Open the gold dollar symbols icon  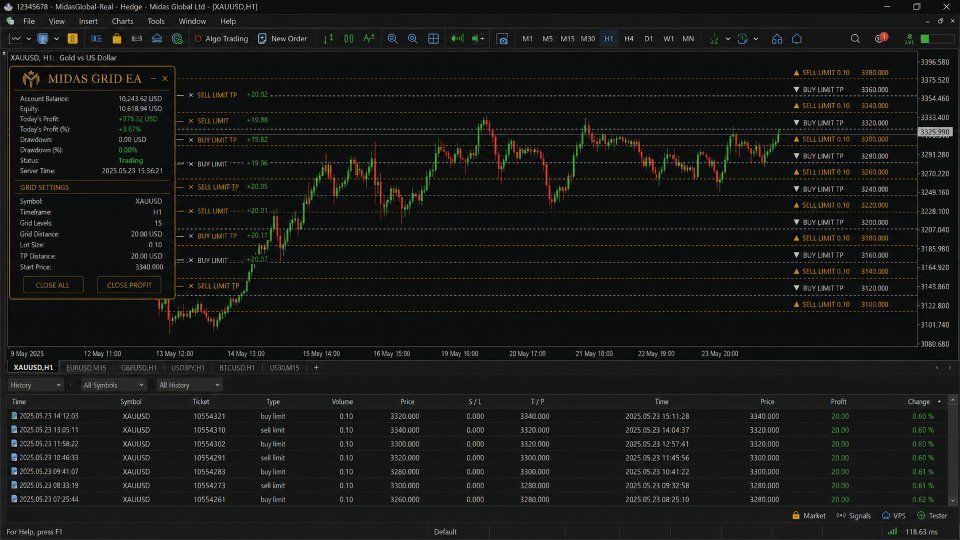click(72, 39)
